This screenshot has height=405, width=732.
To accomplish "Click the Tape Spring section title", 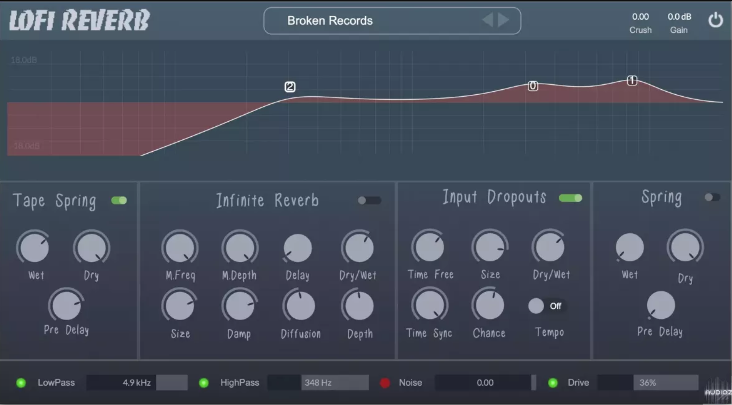I will click(x=54, y=201).
